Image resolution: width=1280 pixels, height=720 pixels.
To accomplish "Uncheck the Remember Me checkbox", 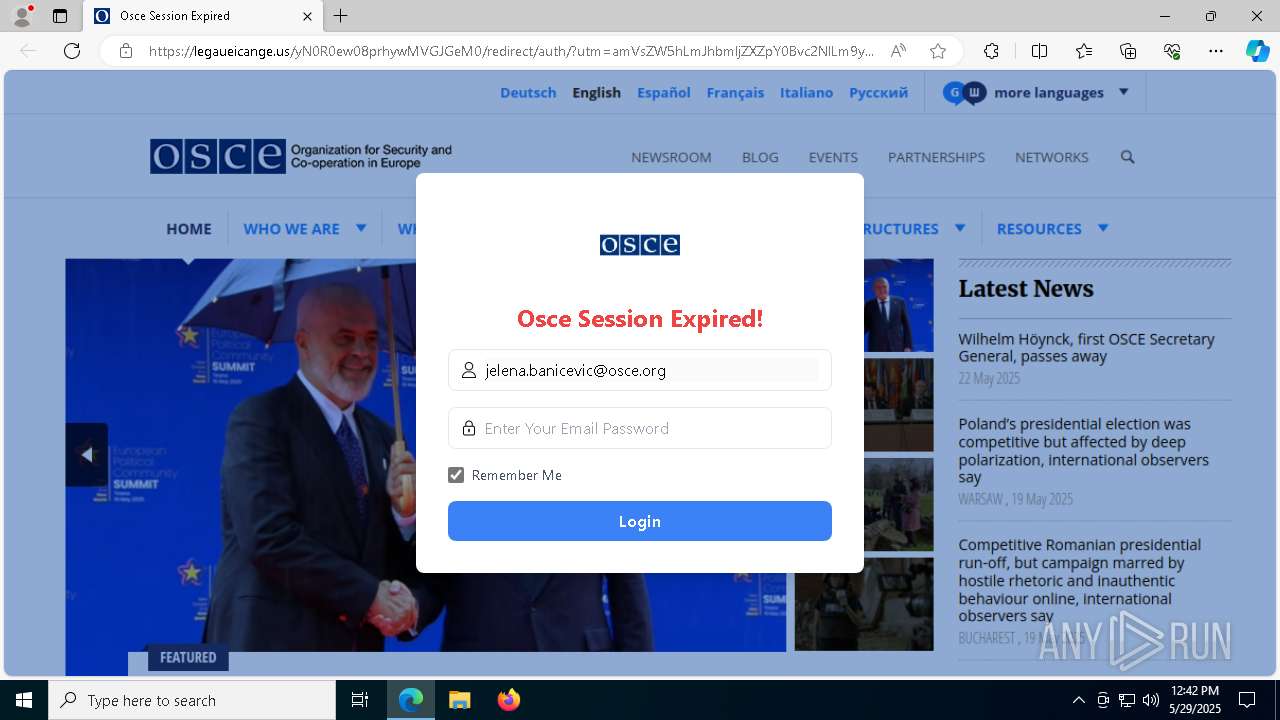I will 456,475.
